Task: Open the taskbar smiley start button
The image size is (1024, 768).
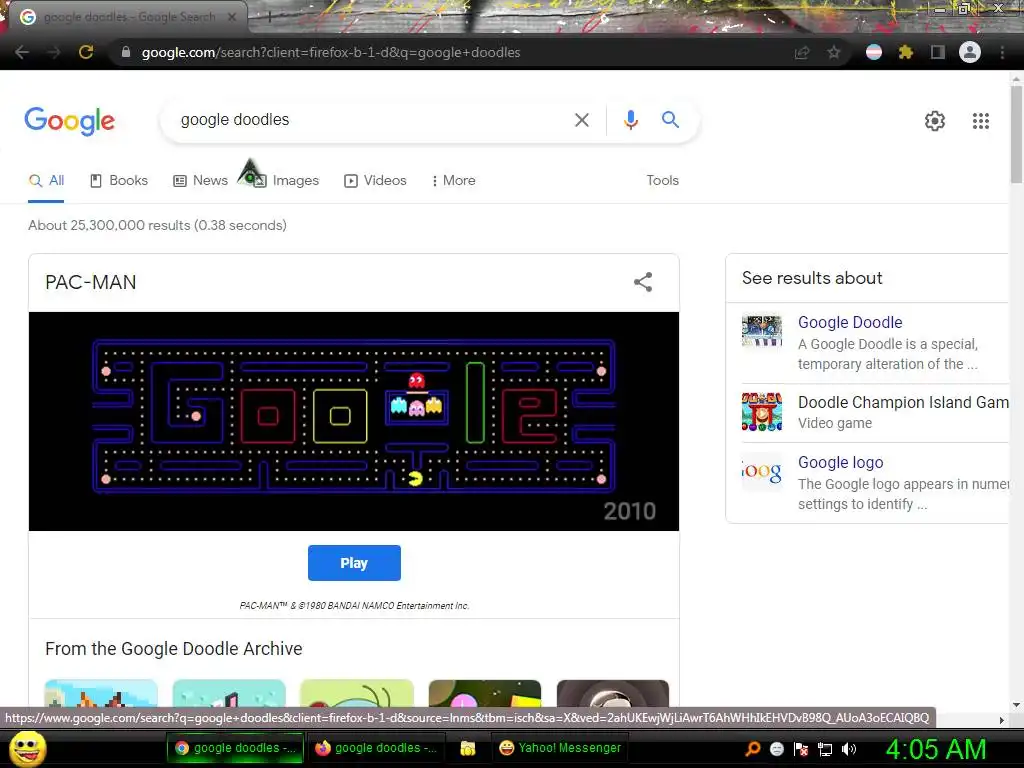Action: point(28,749)
